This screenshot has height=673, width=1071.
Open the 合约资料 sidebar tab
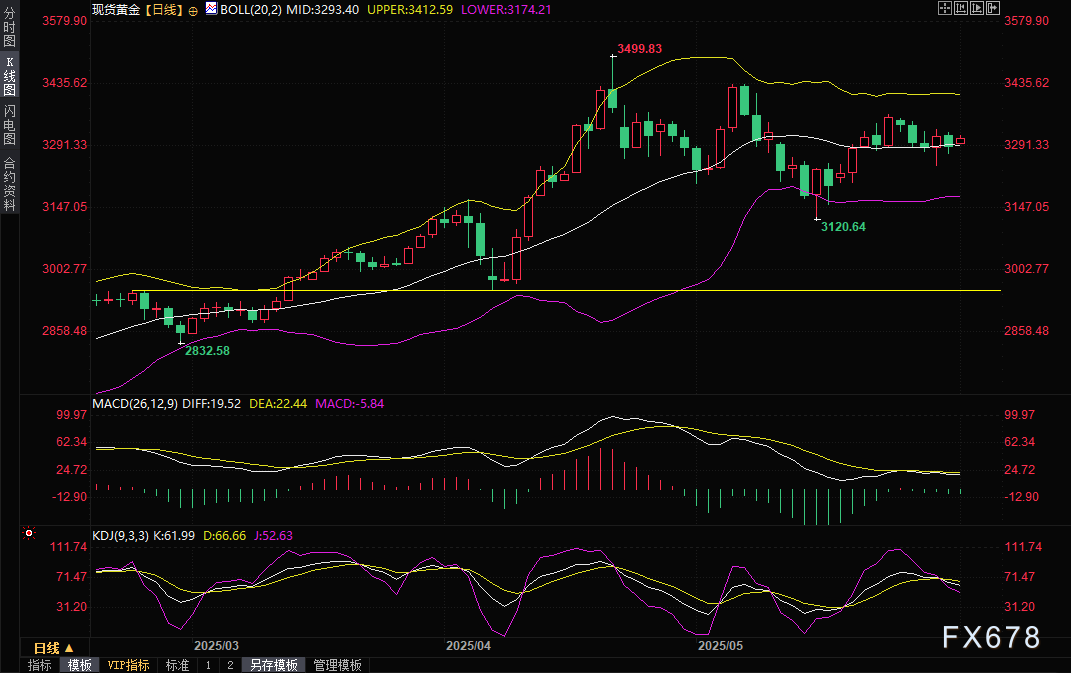[9, 183]
